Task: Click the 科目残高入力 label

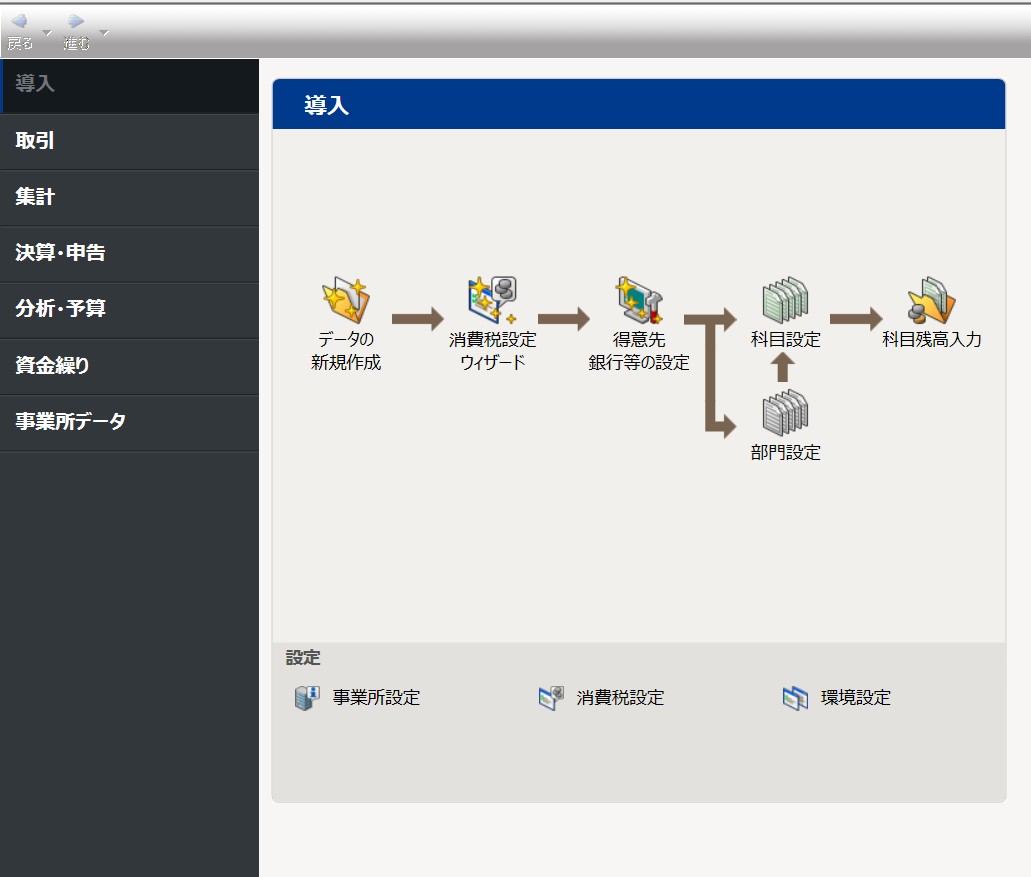Action: coord(931,339)
